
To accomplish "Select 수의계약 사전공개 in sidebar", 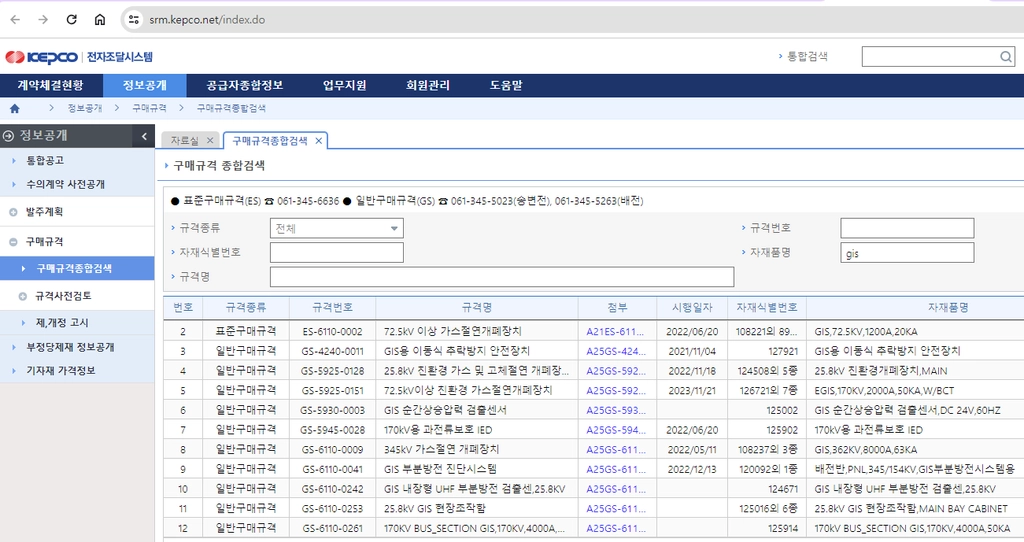I will point(65,185).
